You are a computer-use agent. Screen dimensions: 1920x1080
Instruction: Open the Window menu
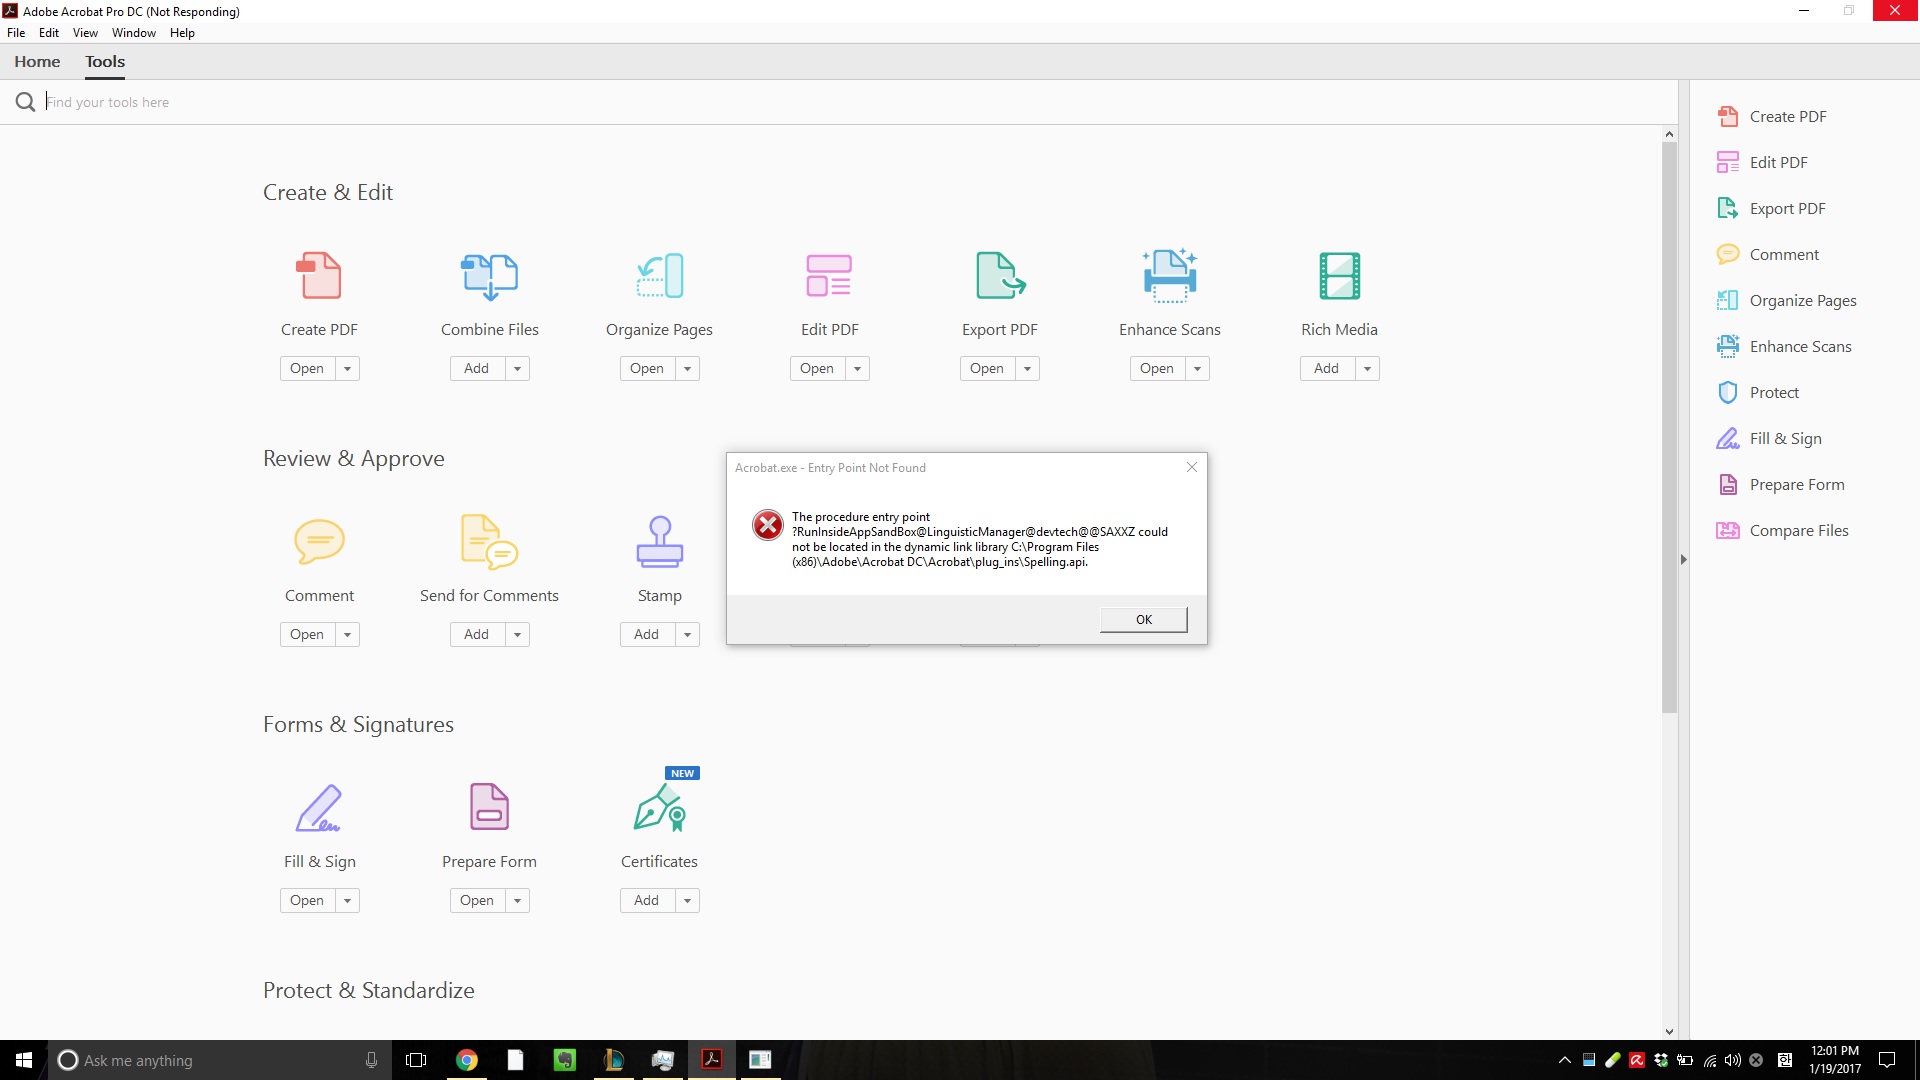132,32
